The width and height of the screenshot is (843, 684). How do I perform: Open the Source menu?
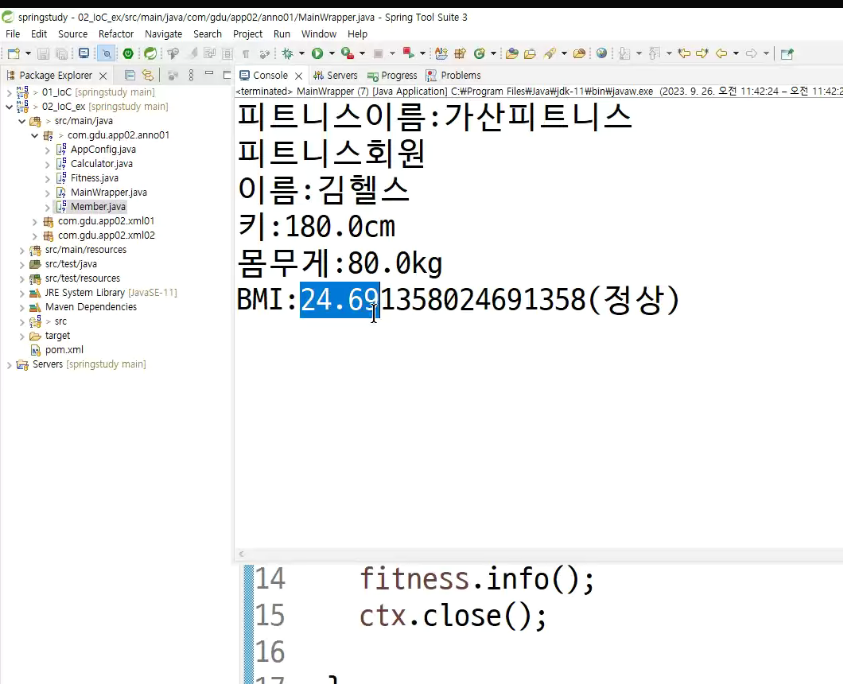click(73, 34)
